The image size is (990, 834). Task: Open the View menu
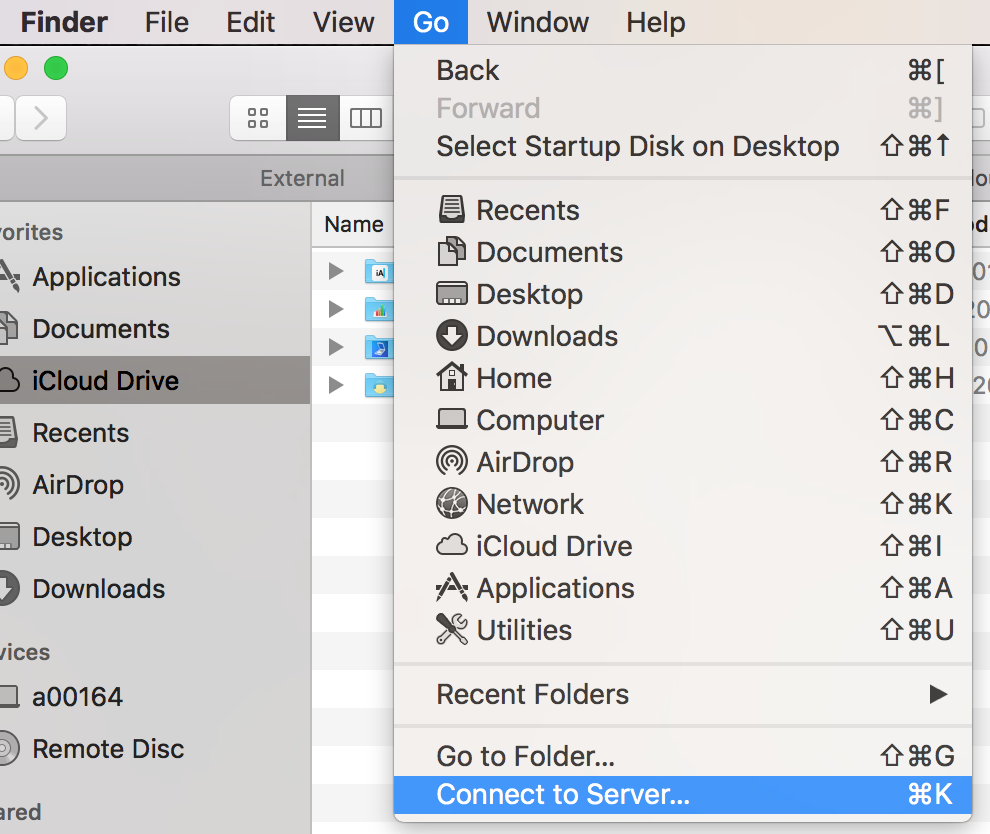click(x=343, y=22)
